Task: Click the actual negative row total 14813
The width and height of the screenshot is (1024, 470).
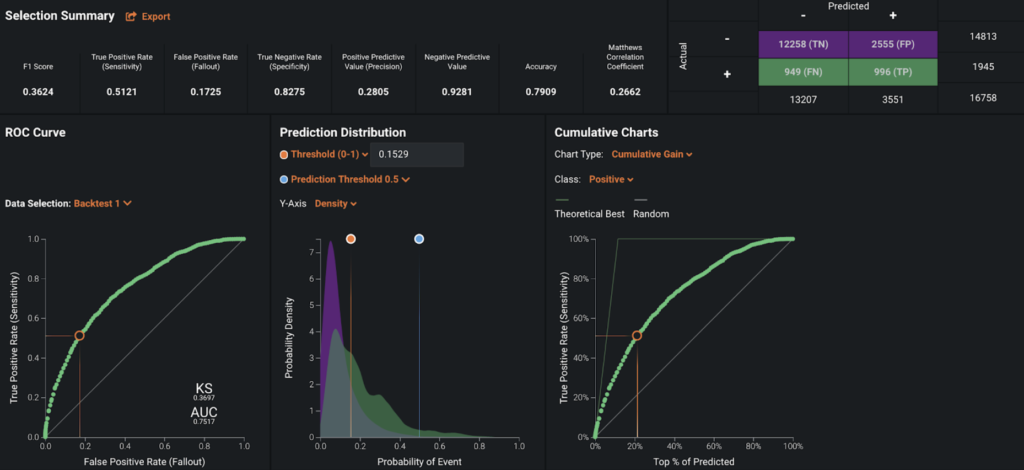Action: [983, 37]
